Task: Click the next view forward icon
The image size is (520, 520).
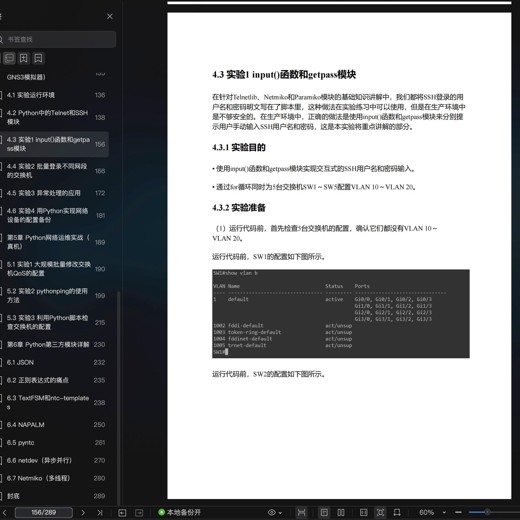Action: pos(139,512)
